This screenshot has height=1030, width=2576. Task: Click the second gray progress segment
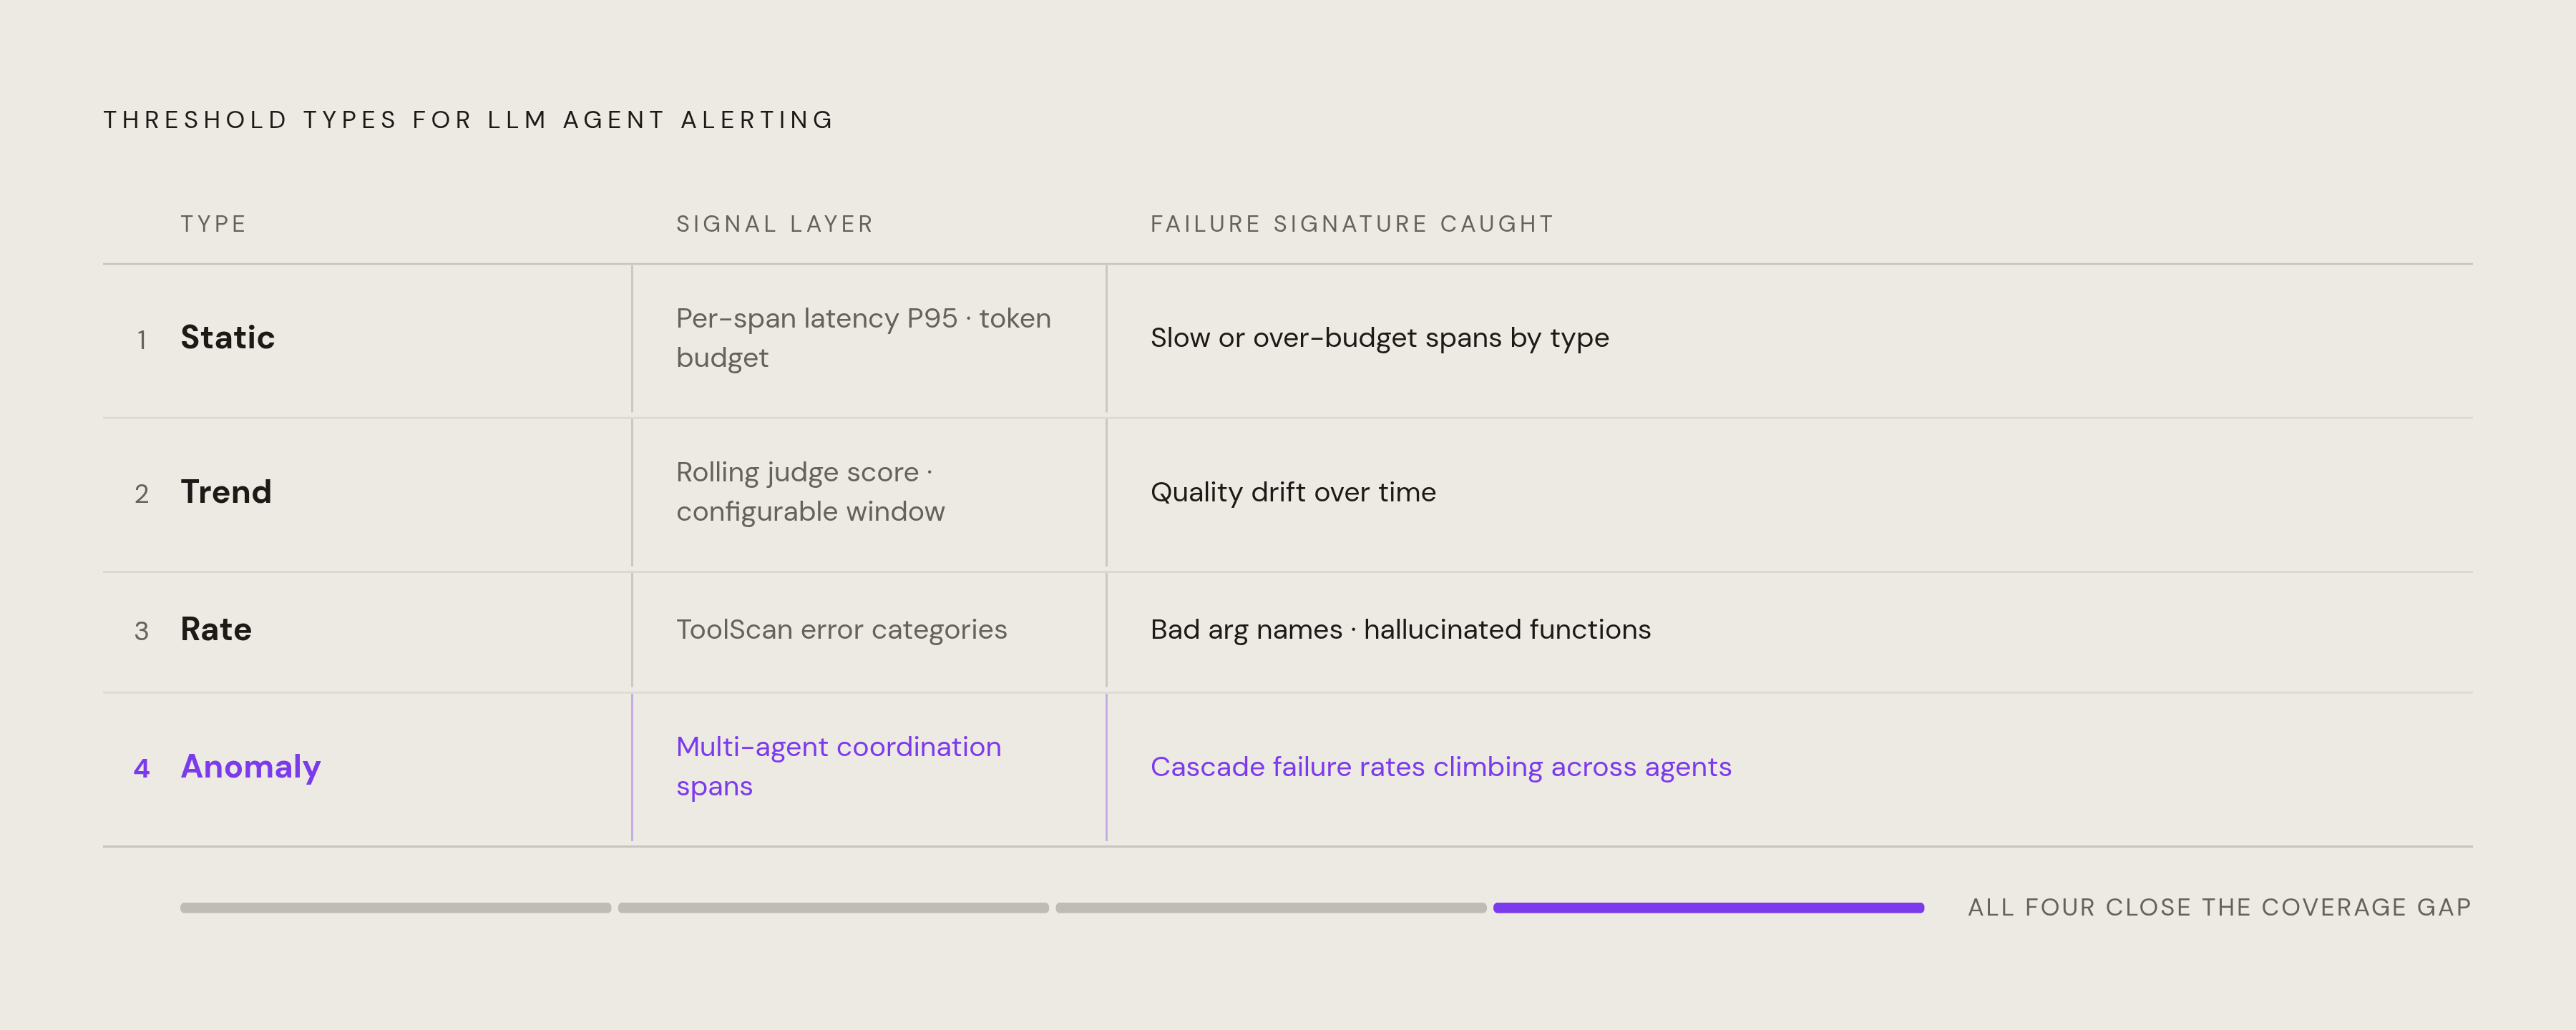pos(833,908)
